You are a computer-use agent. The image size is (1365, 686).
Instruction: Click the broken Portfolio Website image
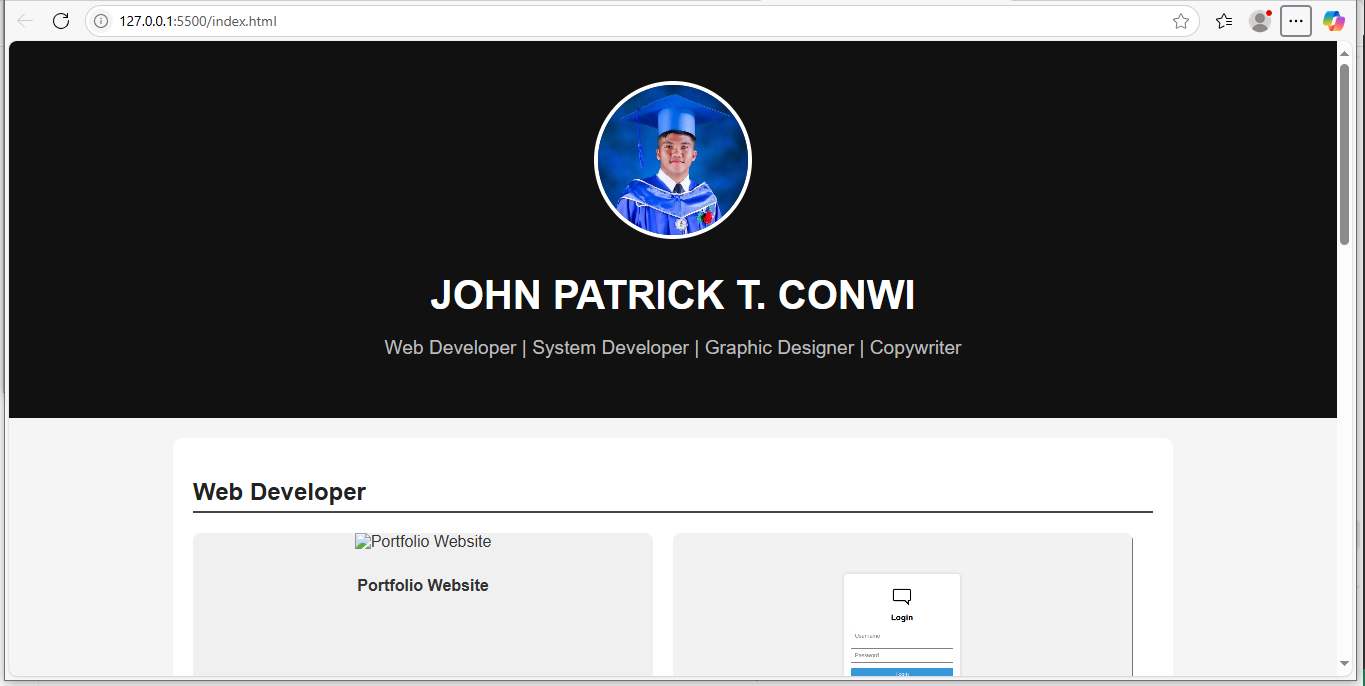(423, 542)
